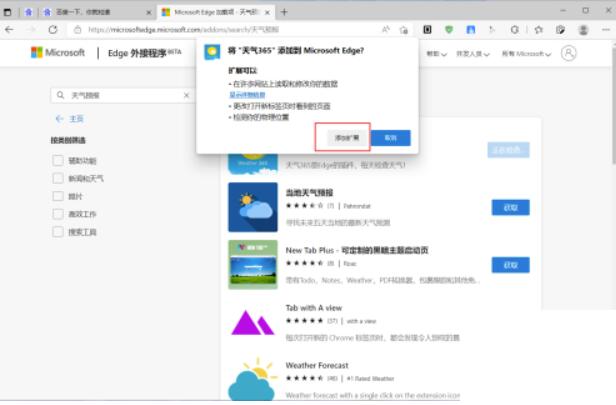Click the extensions puzzle icon in toolbar
The width and height of the screenshot is (616, 405).
coord(515,29)
